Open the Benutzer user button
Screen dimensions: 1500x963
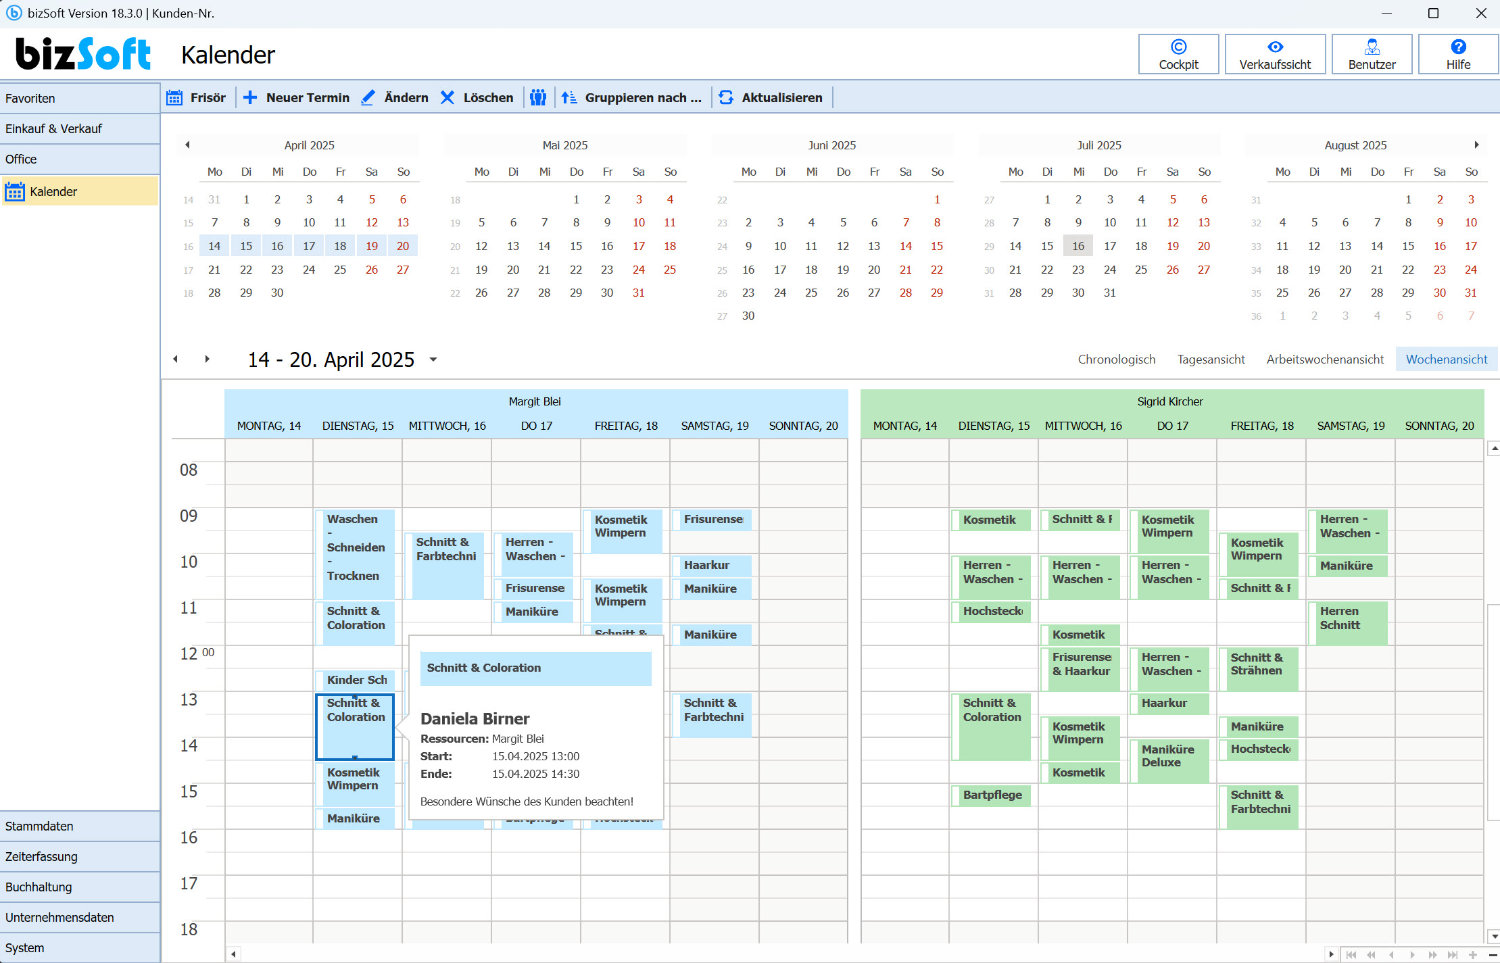tap(1371, 54)
